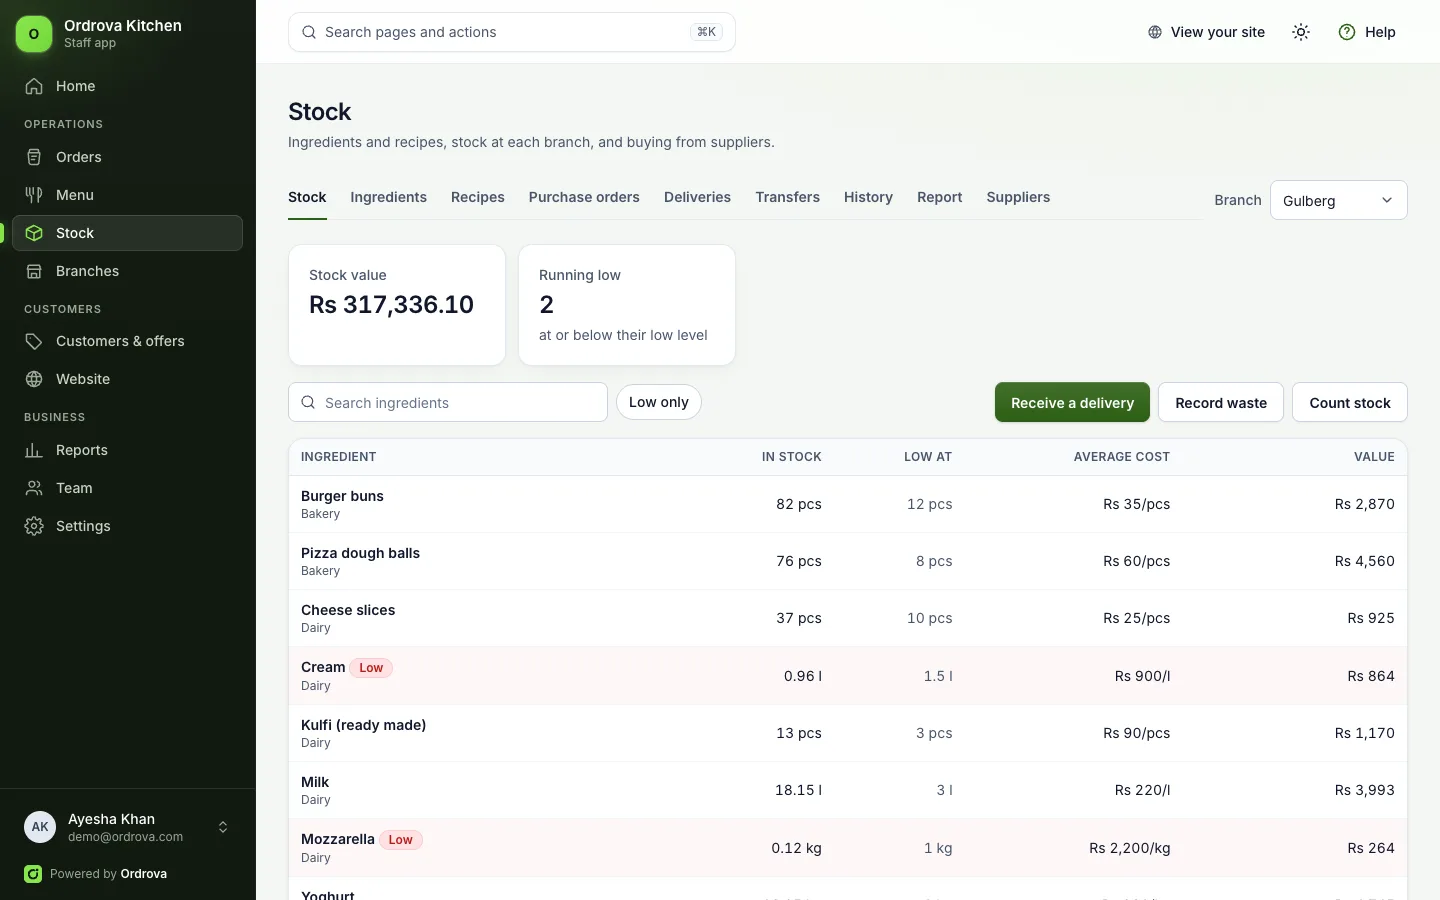Click the Rs 2,200/kg average cost cell
This screenshot has width=1440, height=900.
[1130, 848]
